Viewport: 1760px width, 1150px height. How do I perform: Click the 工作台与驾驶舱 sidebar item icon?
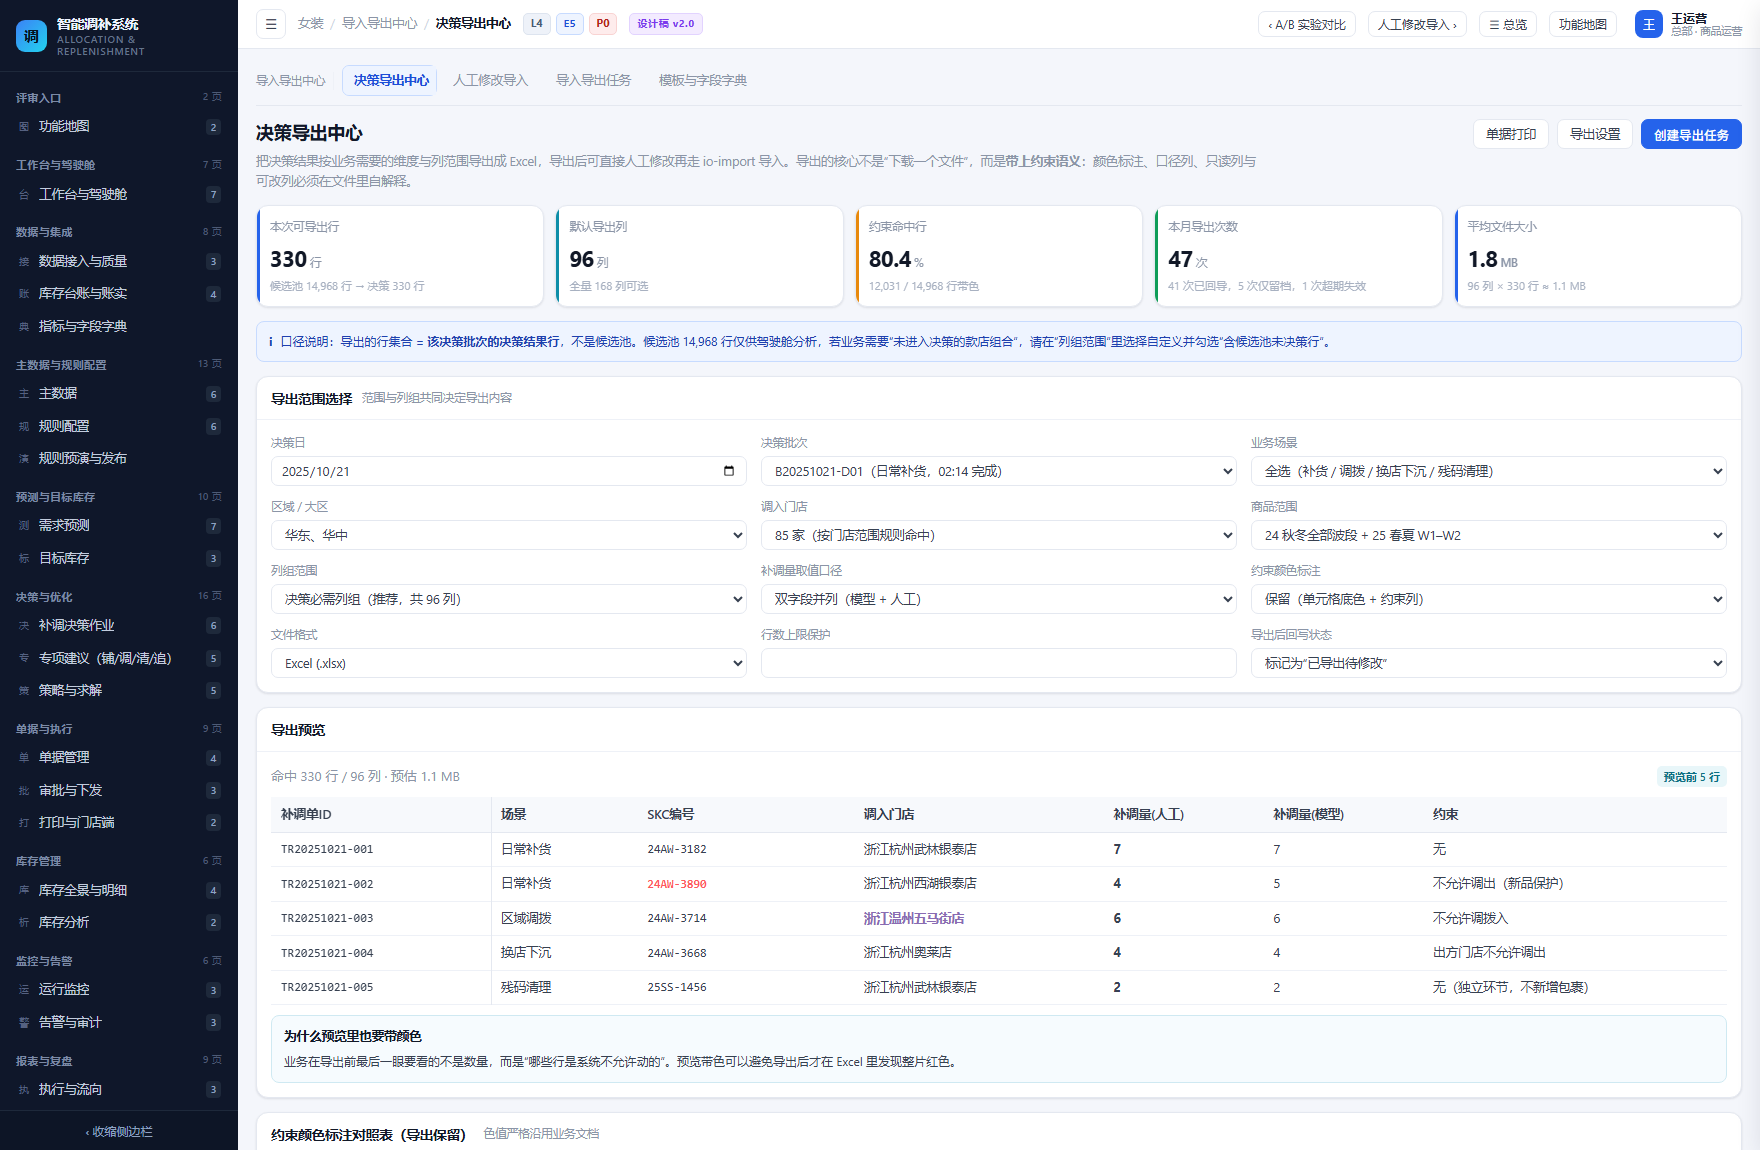pos(24,195)
